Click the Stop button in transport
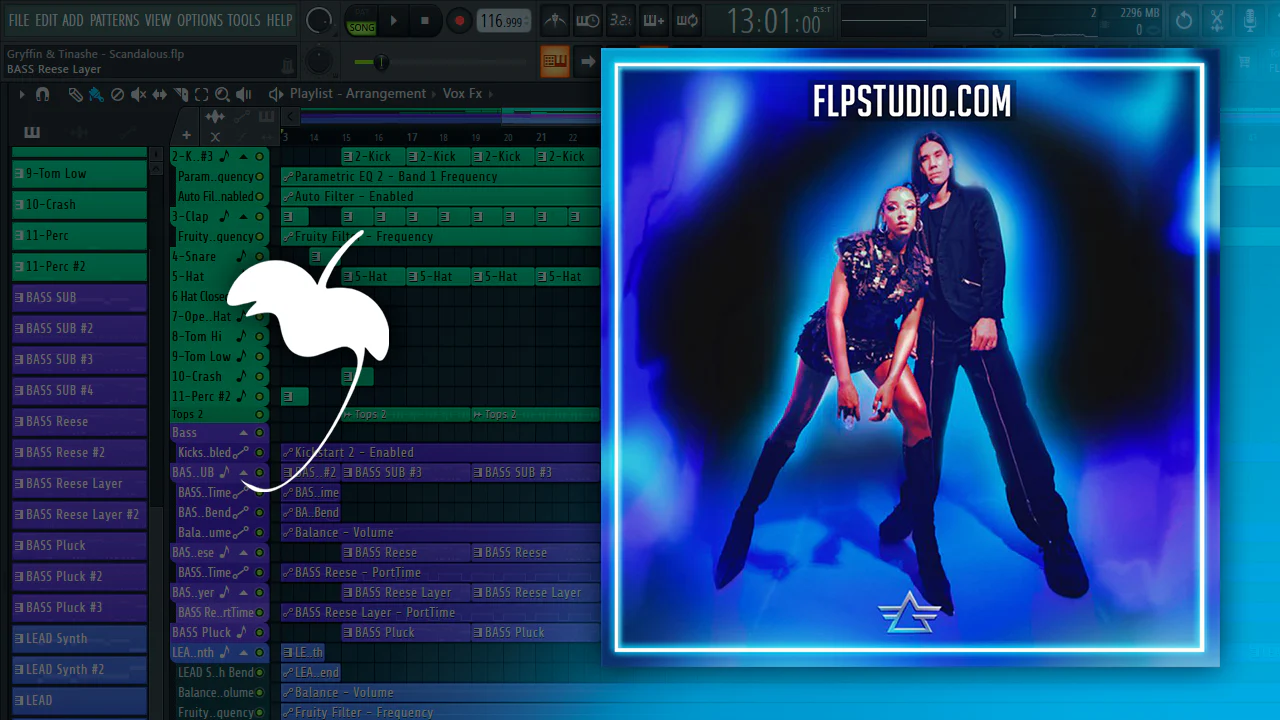The image size is (1280, 720). tap(425, 20)
